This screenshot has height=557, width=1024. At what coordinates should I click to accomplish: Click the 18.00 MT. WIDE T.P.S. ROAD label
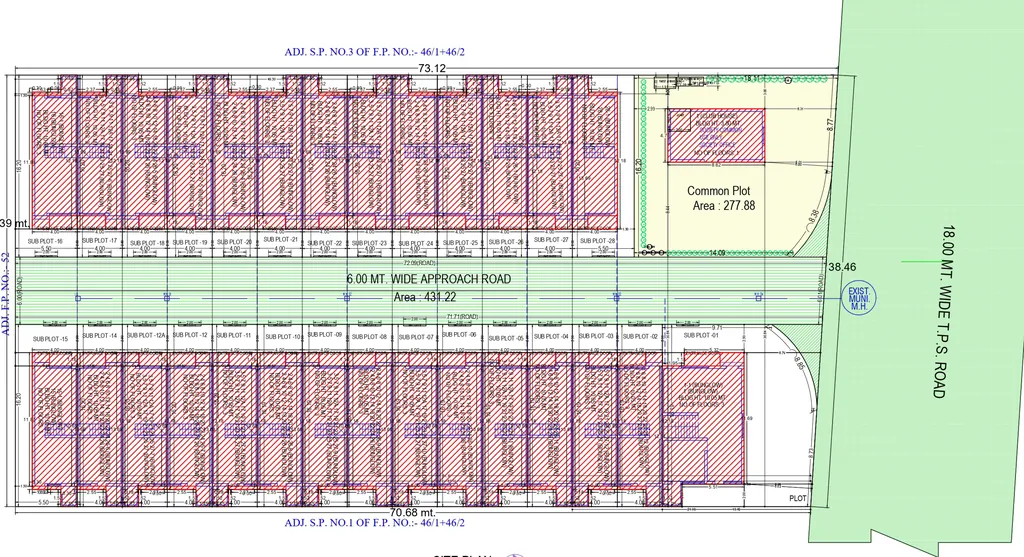pyautogui.click(x=942, y=311)
